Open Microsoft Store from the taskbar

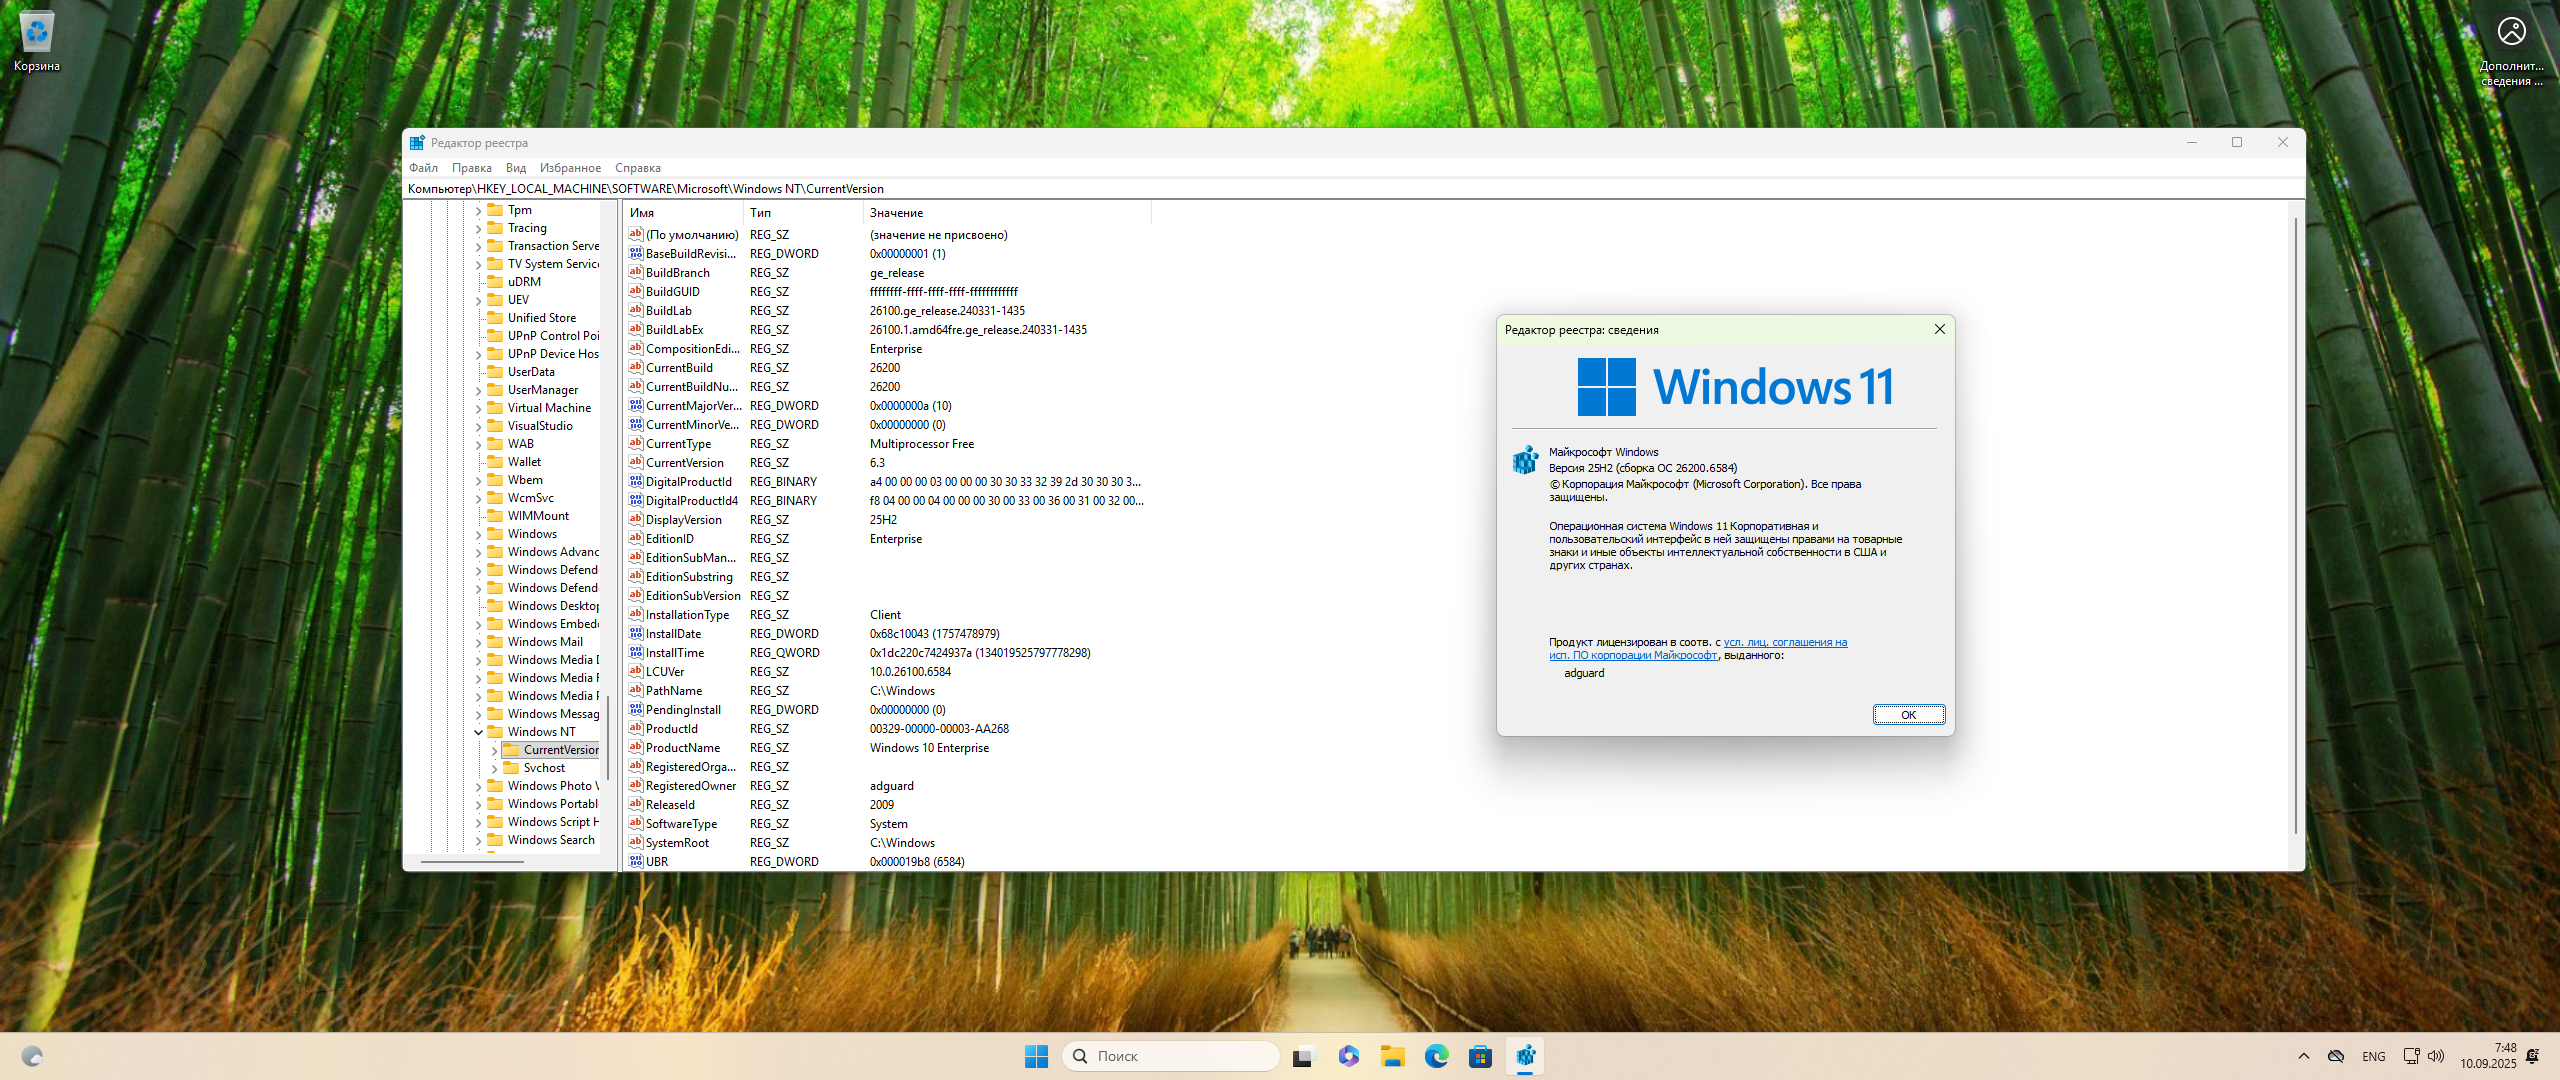click(x=1481, y=1056)
